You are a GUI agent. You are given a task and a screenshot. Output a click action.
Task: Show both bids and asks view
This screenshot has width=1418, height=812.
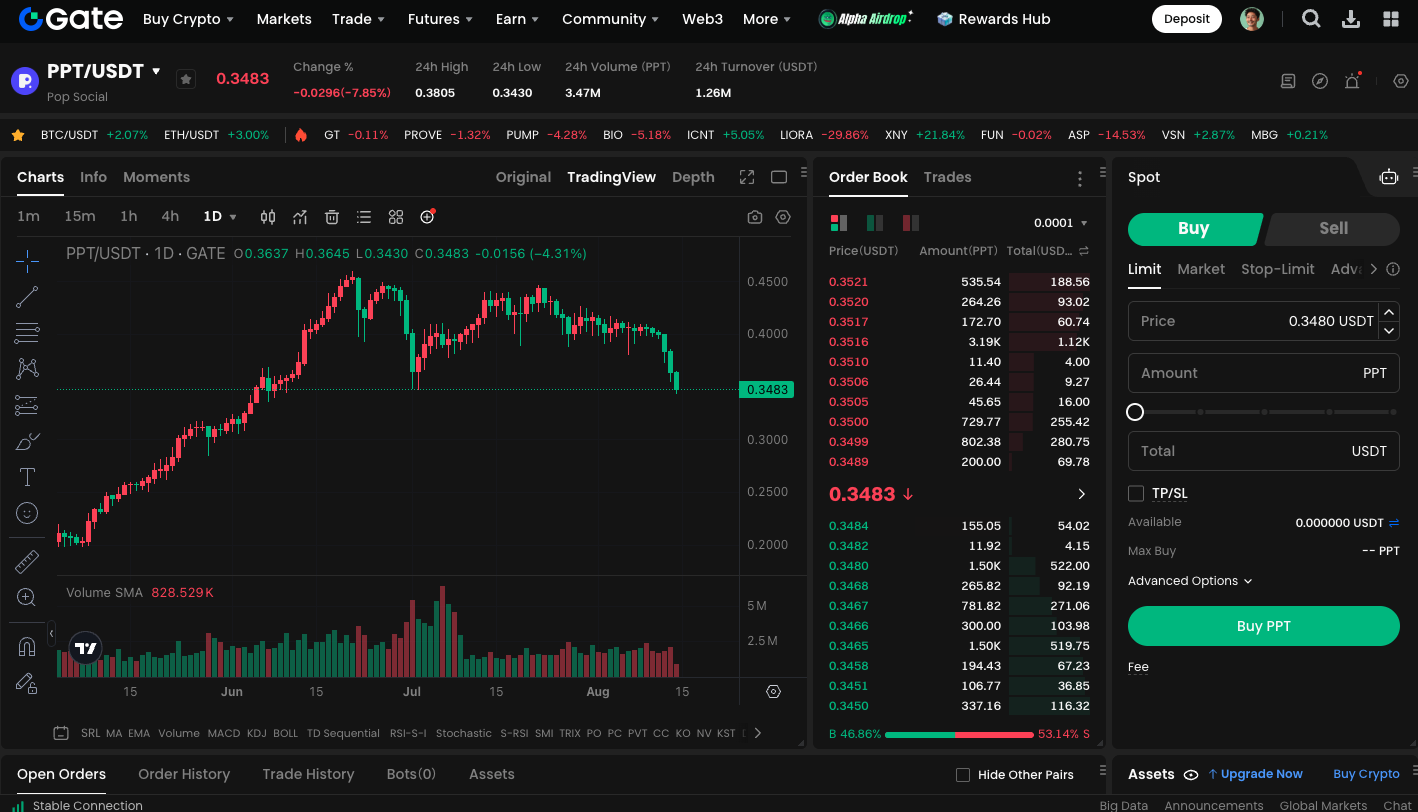(x=839, y=223)
